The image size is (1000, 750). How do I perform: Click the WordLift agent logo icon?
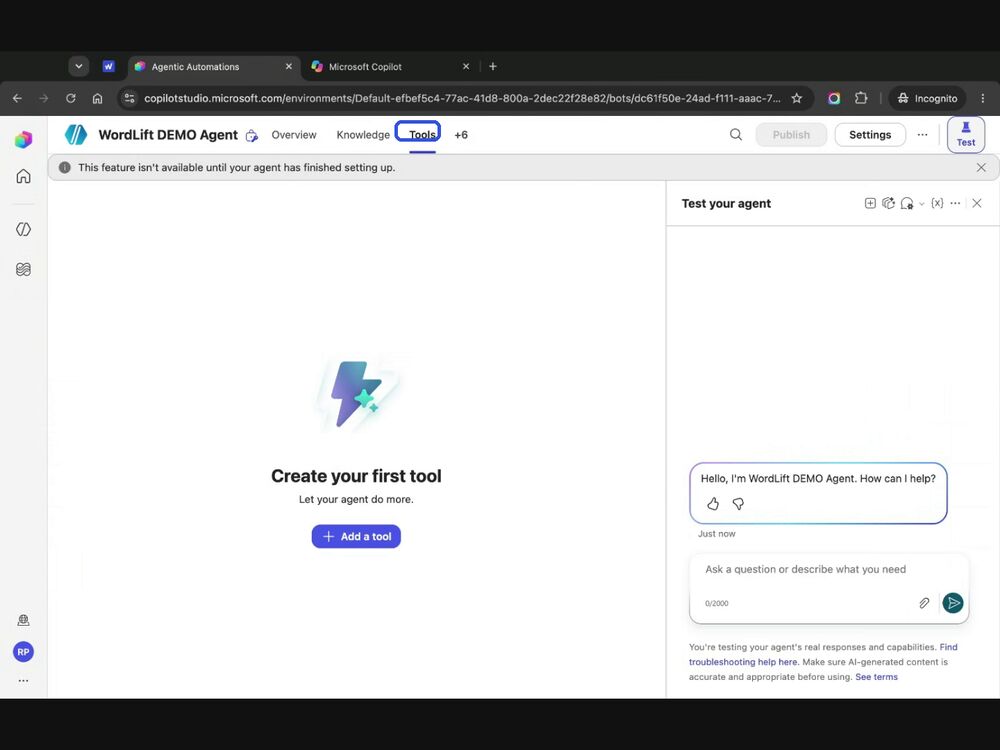coord(76,135)
